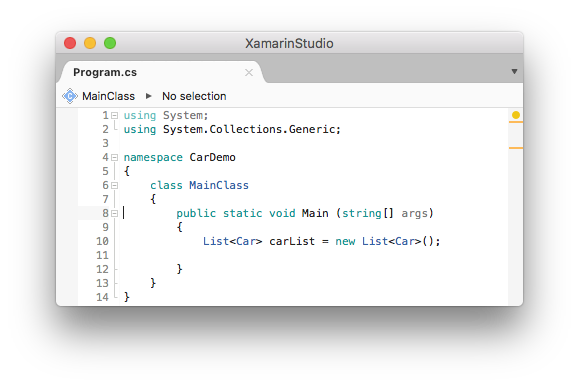This screenshot has width=579, height=386.
Task: Click 'MainClass' in the class declaration
Action: 219,185
